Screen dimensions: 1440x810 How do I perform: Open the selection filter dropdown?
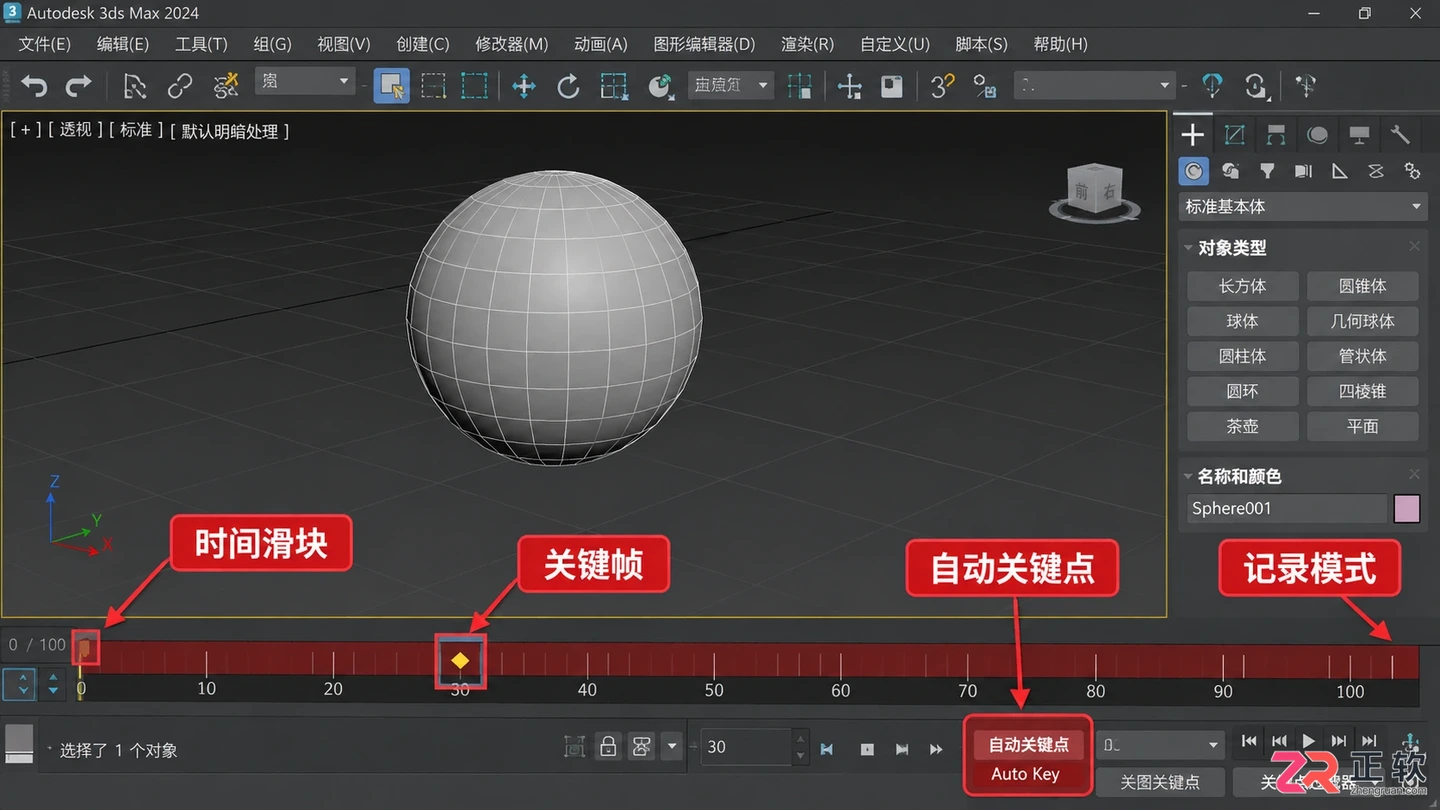[304, 82]
